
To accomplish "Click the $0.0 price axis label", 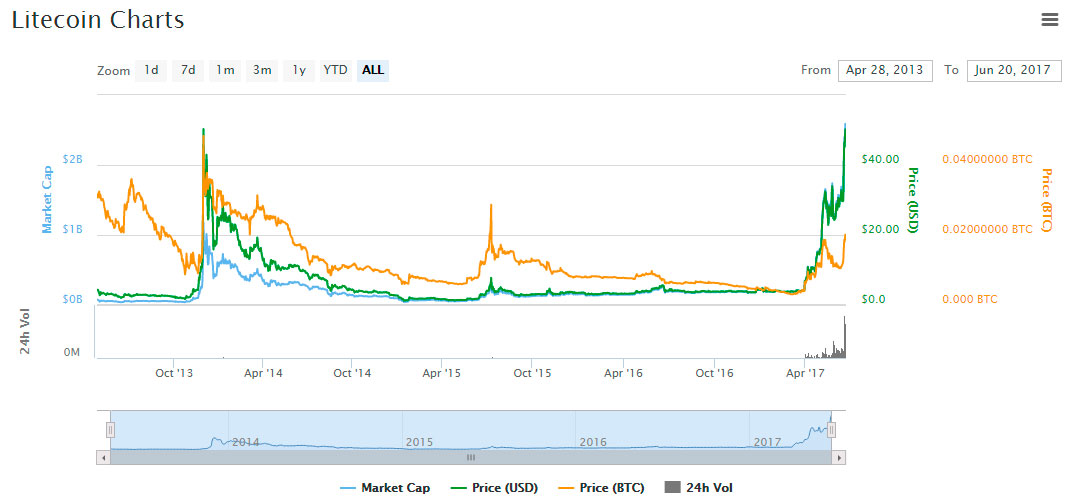I will [x=873, y=299].
